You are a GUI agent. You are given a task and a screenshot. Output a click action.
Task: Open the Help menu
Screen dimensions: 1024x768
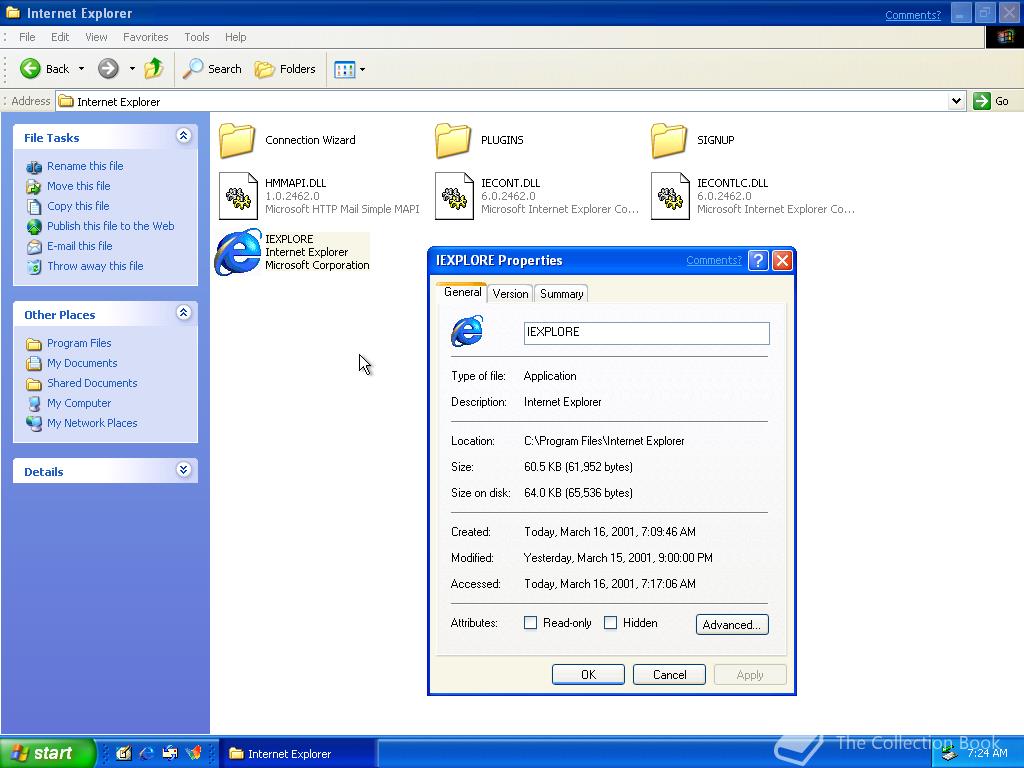(236, 37)
